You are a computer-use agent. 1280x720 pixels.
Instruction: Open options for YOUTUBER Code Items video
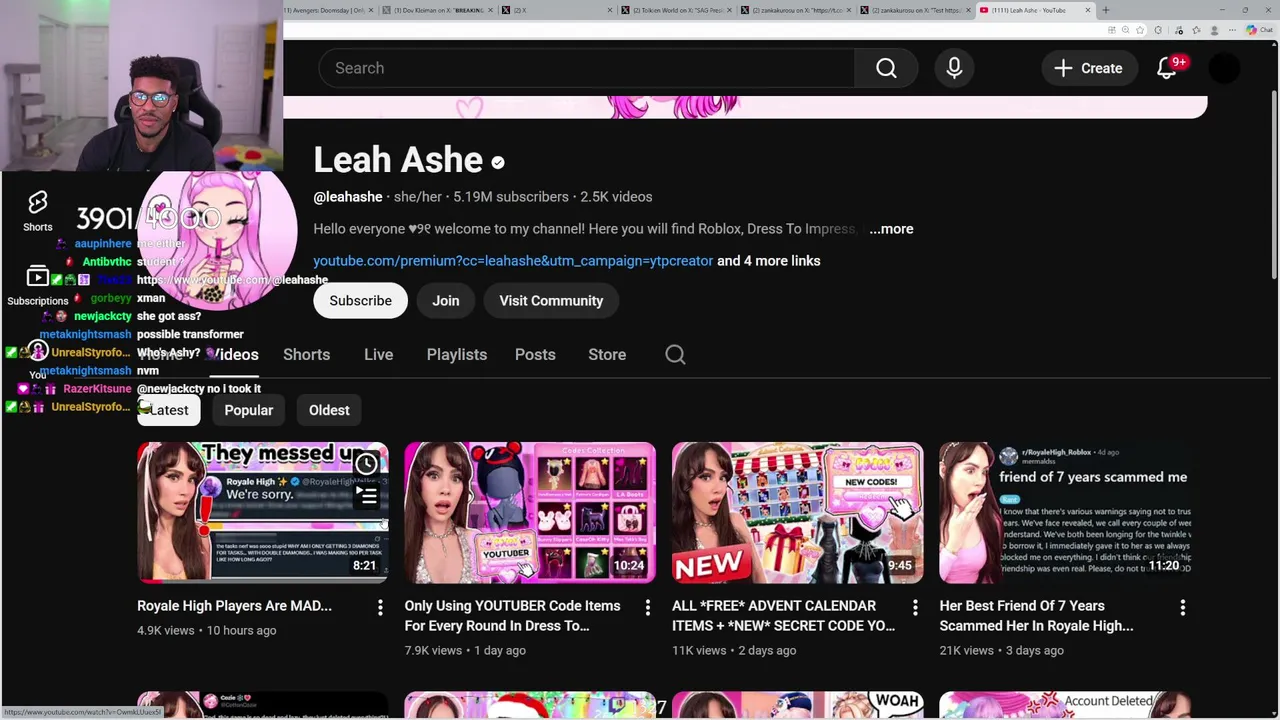tap(647, 607)
